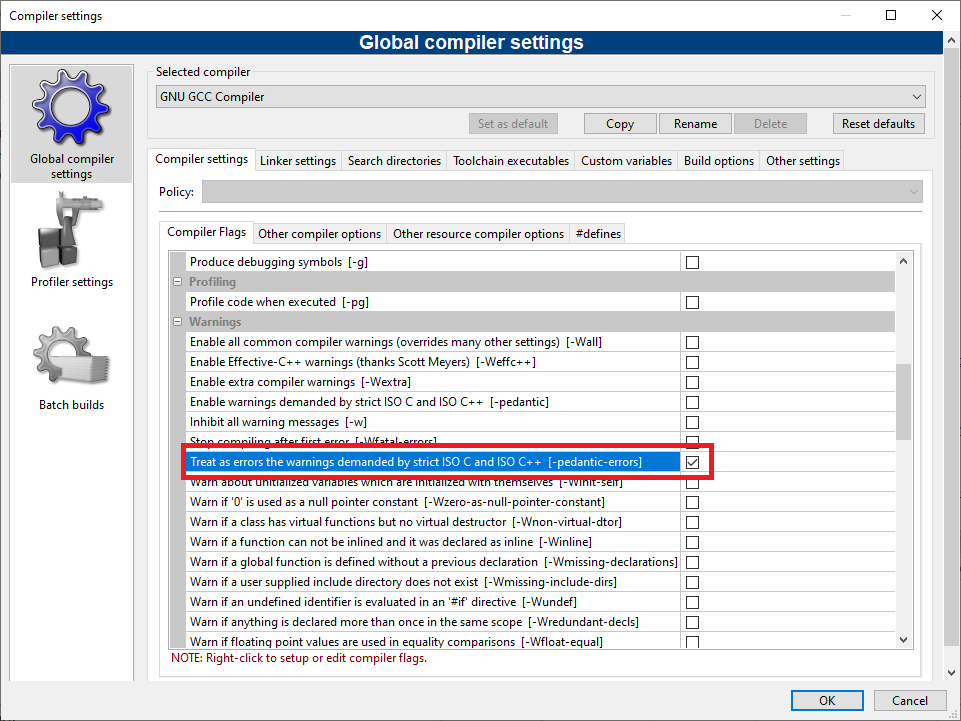
Task: Open the Selected compiler dropdown
Action: tap(540, 97)
